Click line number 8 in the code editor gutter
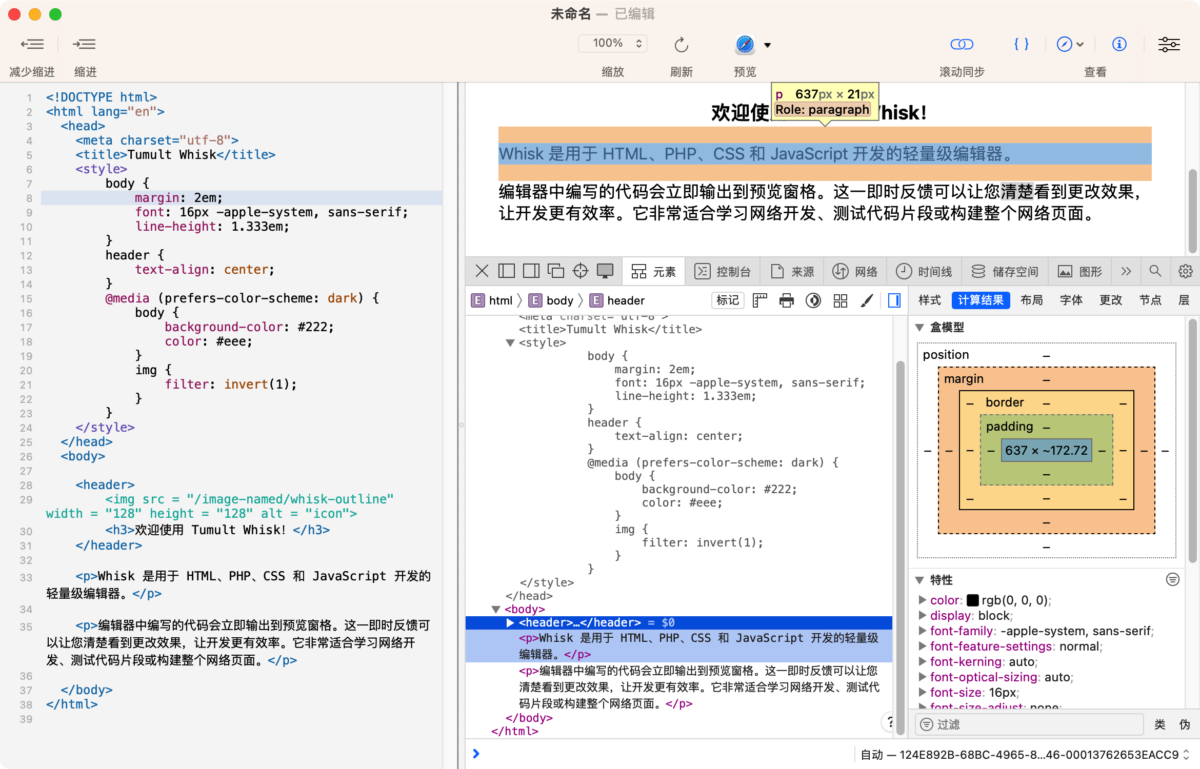 coord(30,198)
